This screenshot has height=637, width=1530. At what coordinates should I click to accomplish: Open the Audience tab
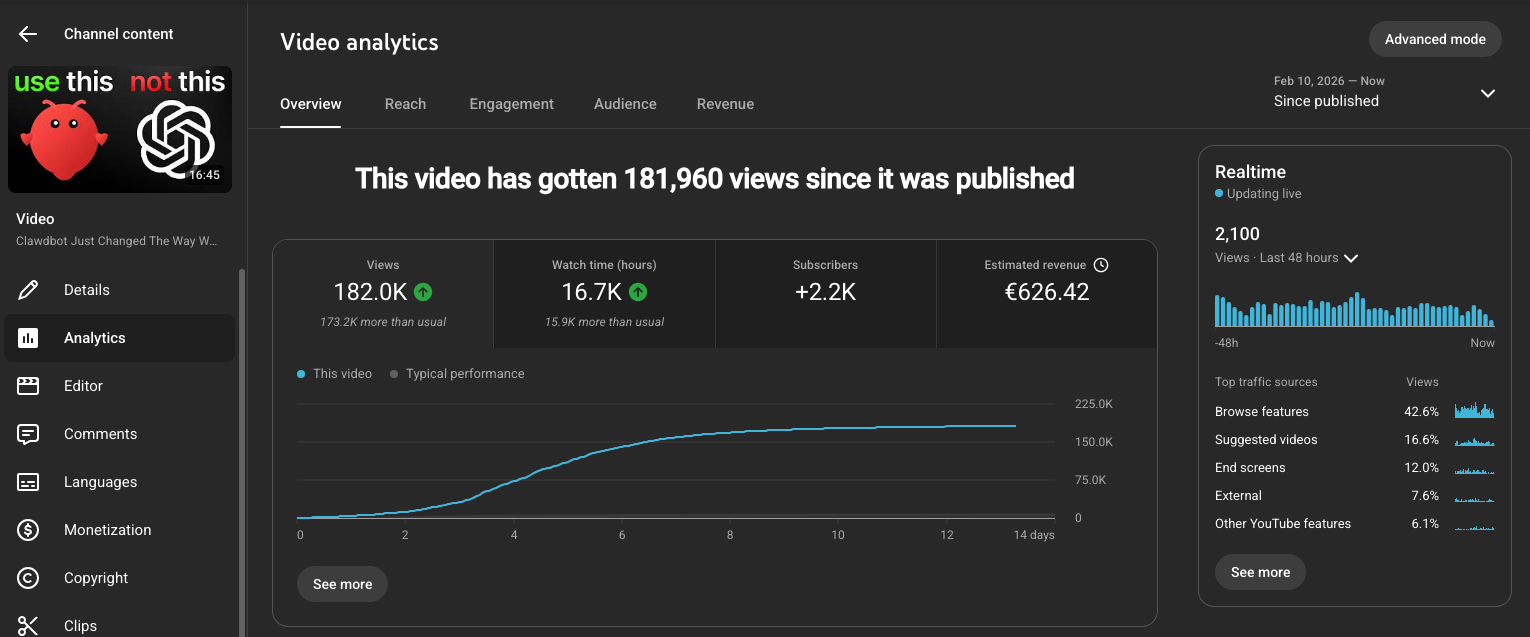[625, 103]
